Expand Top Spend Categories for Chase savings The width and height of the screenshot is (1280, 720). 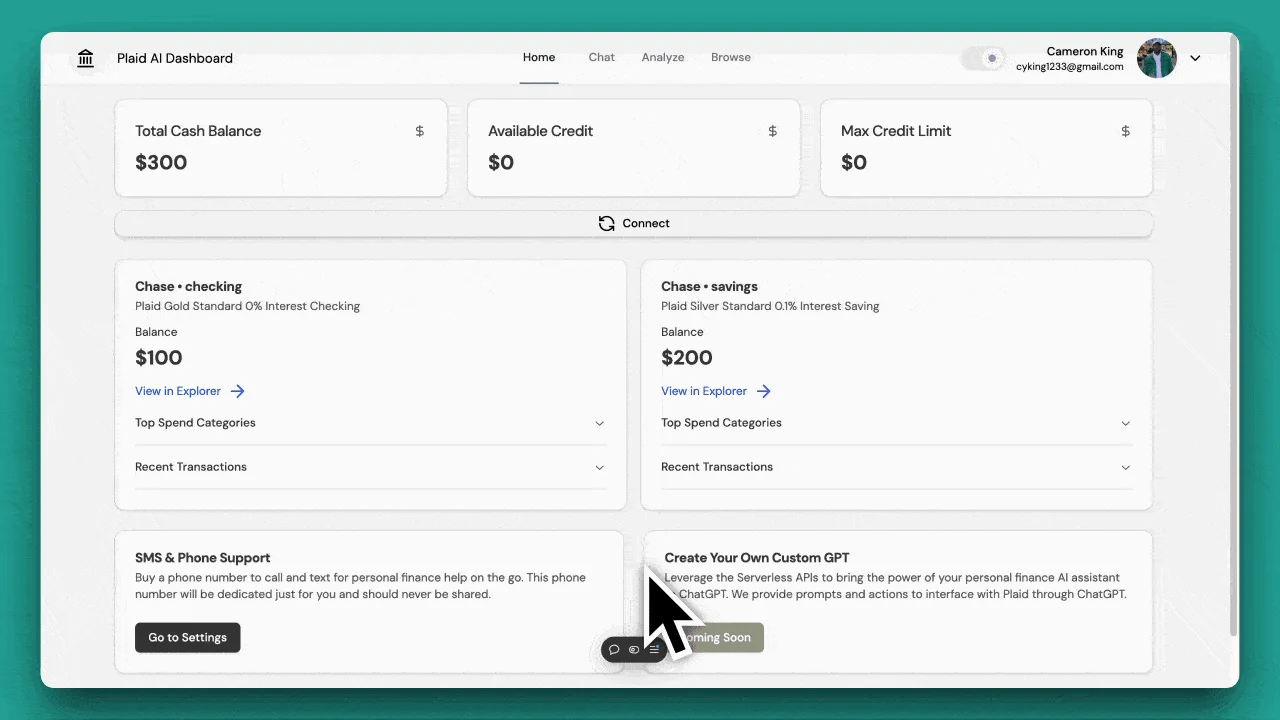click(x=896, y=423)
